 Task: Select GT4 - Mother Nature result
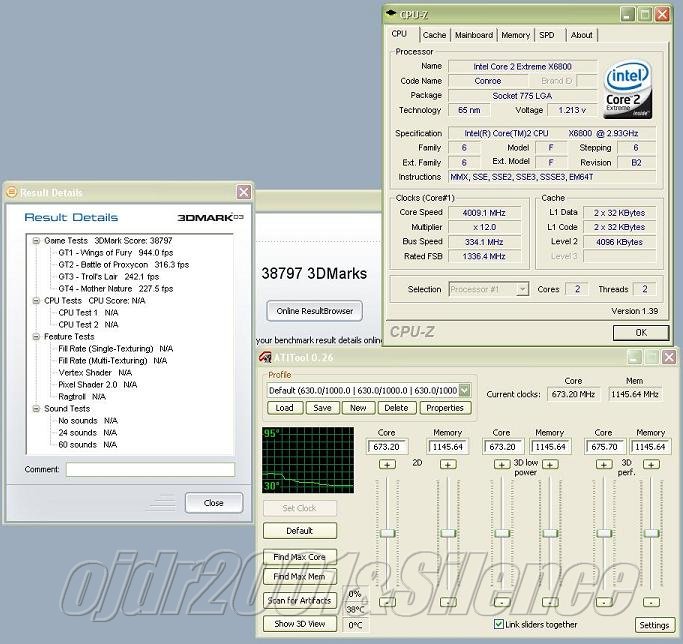[115, 288]
